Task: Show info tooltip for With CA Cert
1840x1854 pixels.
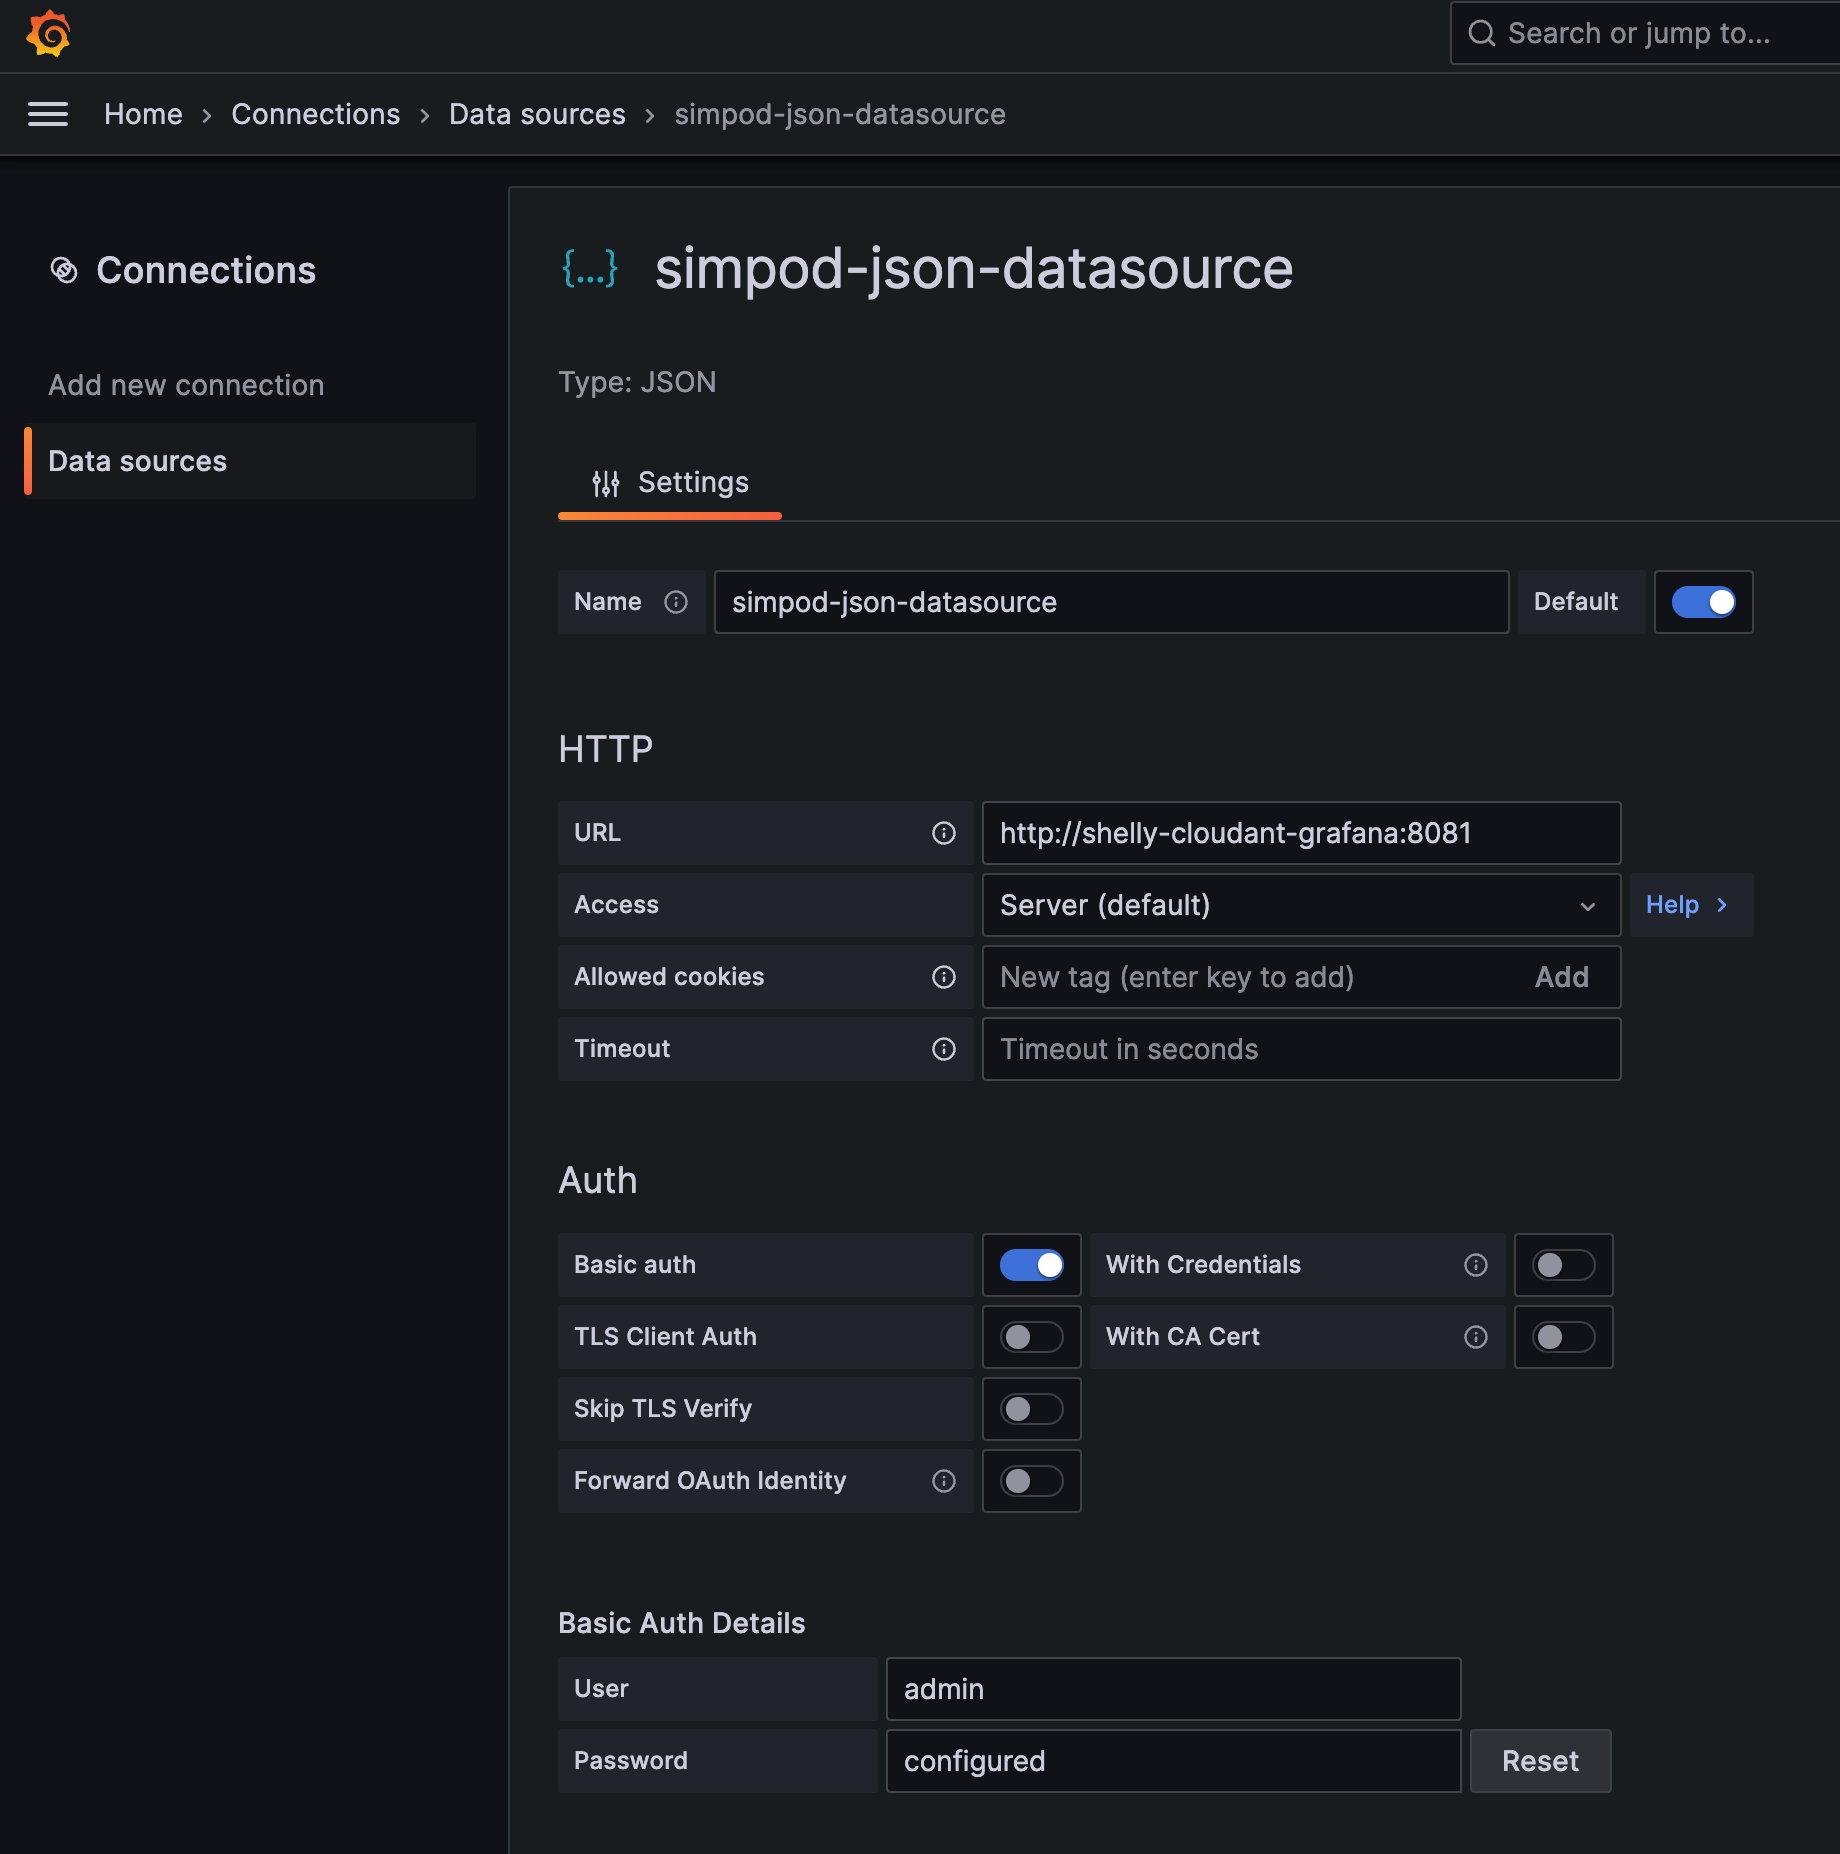Action: 1476,1337
